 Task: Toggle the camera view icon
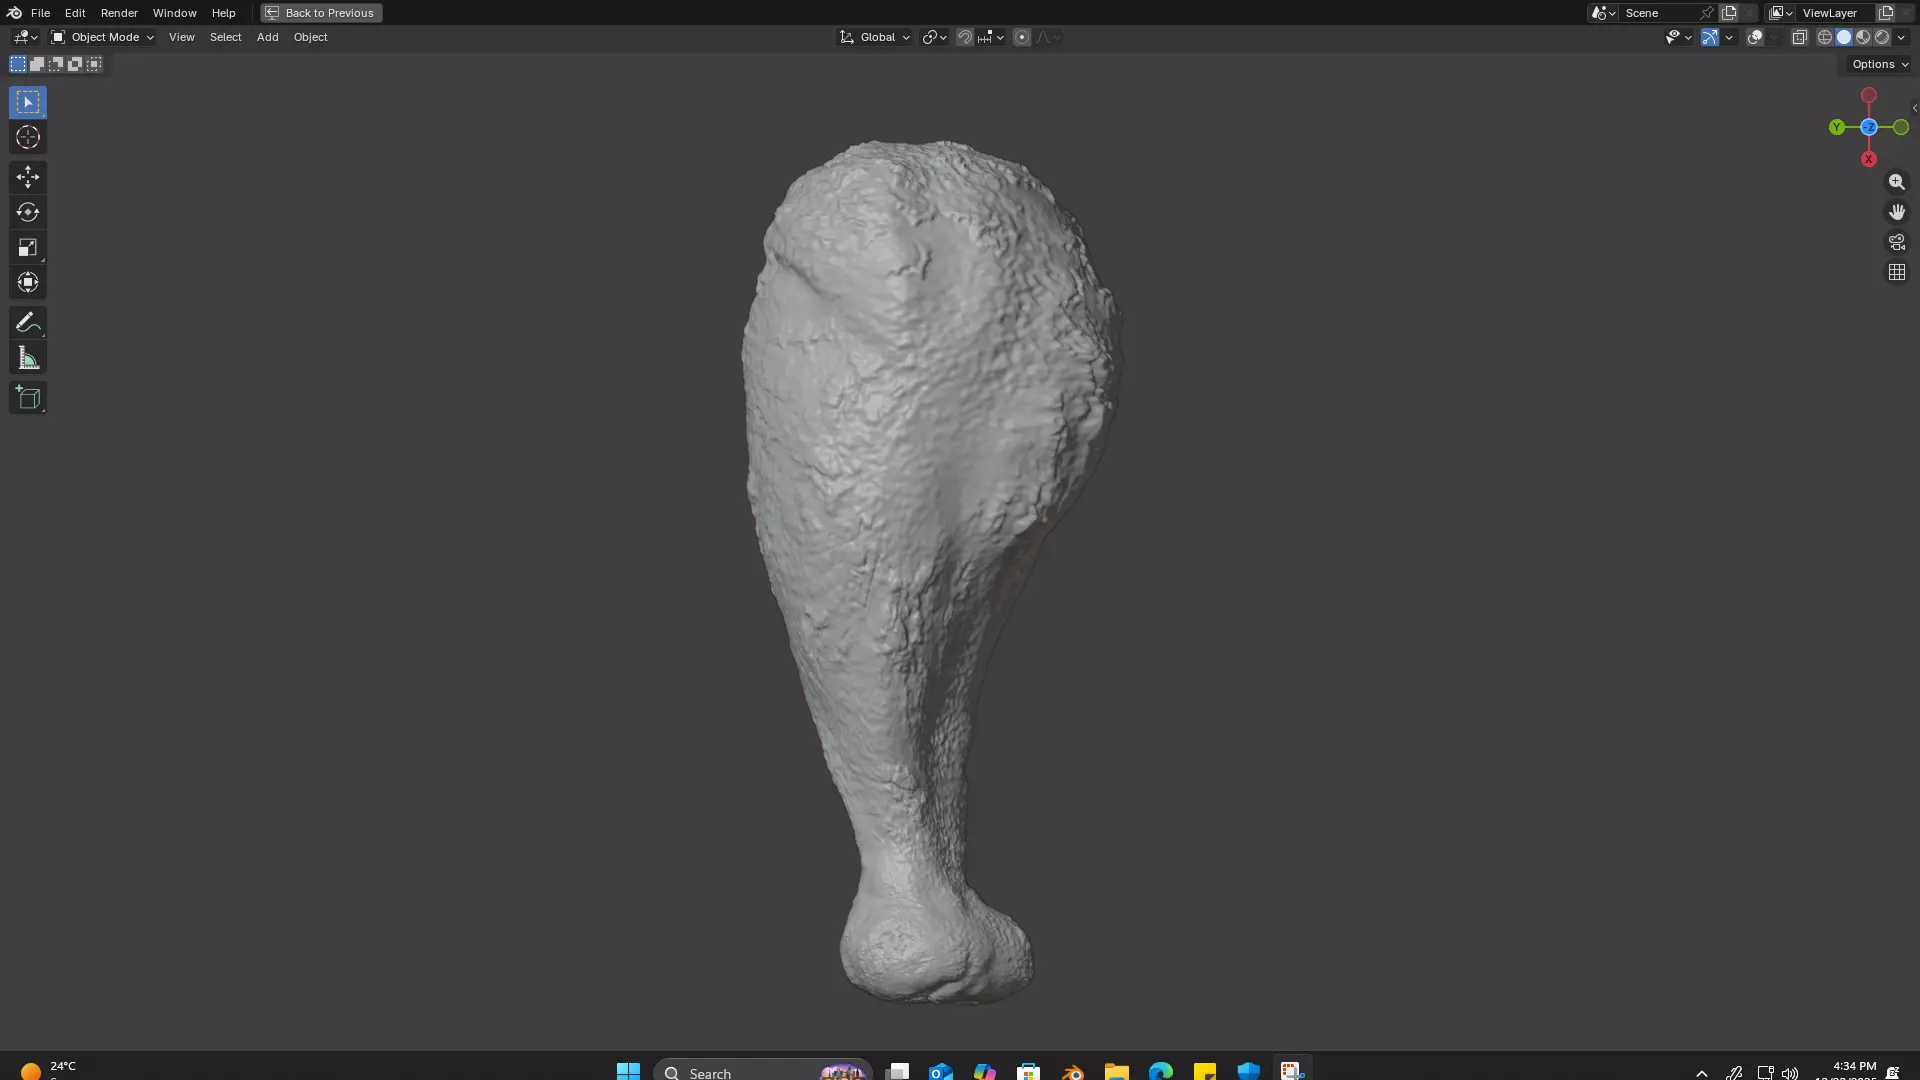click(1897, 242)
